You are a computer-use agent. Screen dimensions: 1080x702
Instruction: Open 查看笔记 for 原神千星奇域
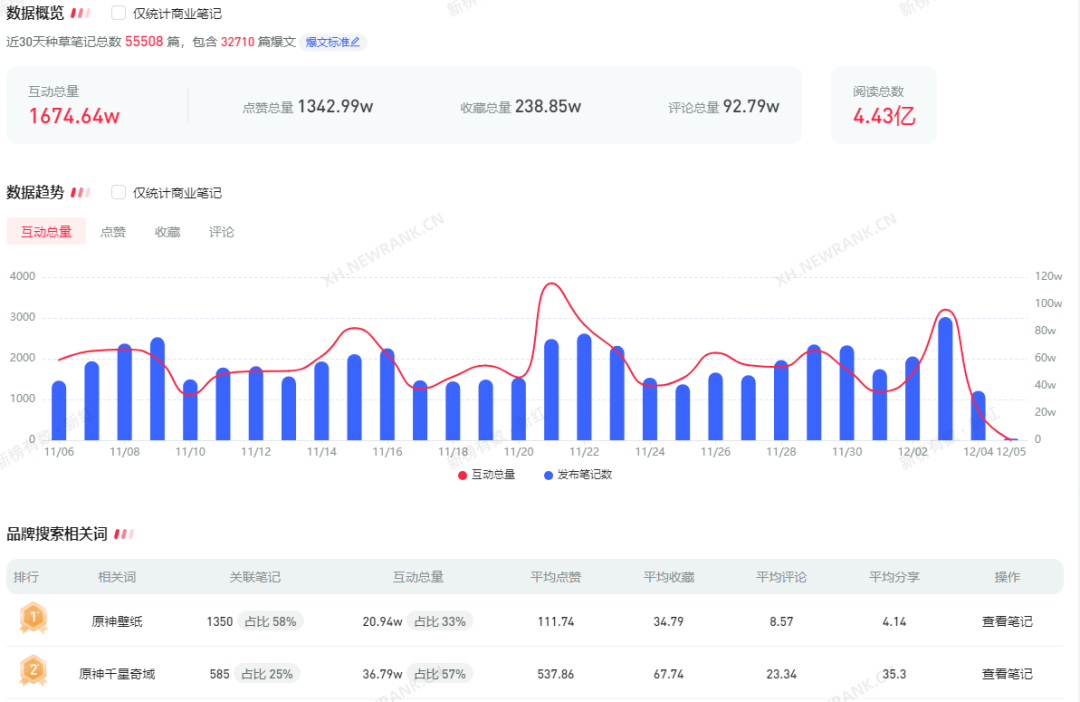(1007, 674)
